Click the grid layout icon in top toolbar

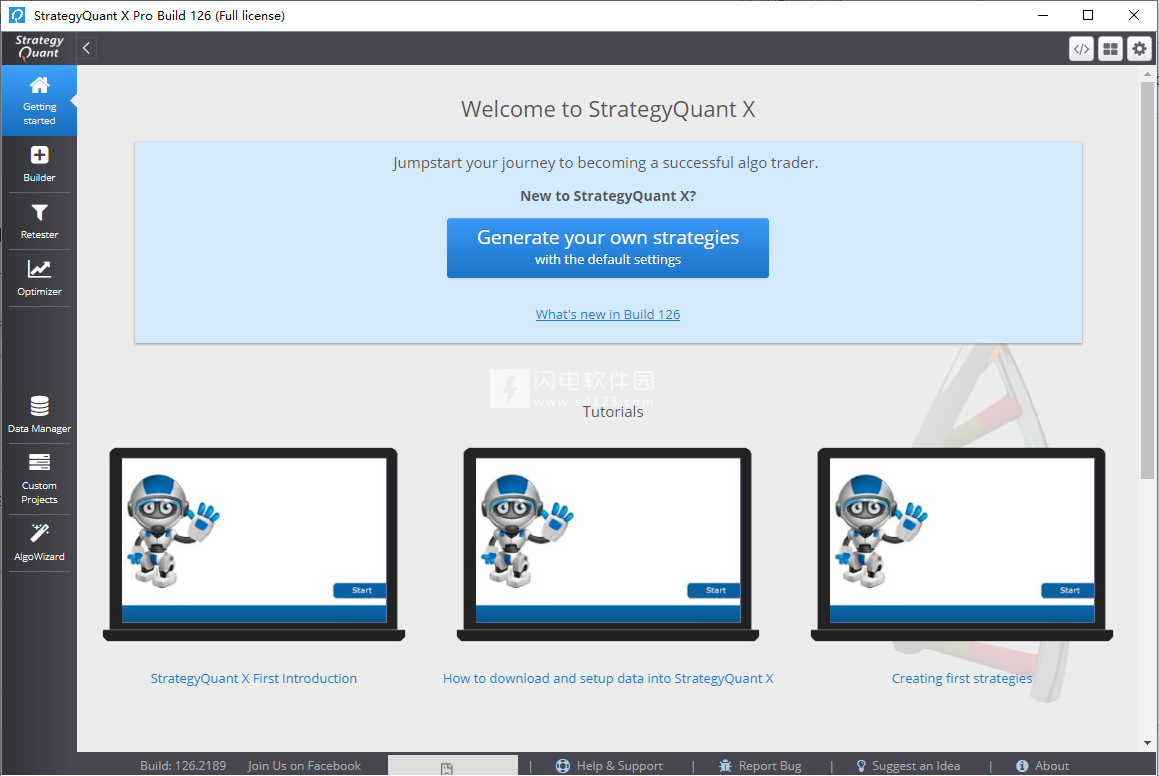coord(1110,49)
